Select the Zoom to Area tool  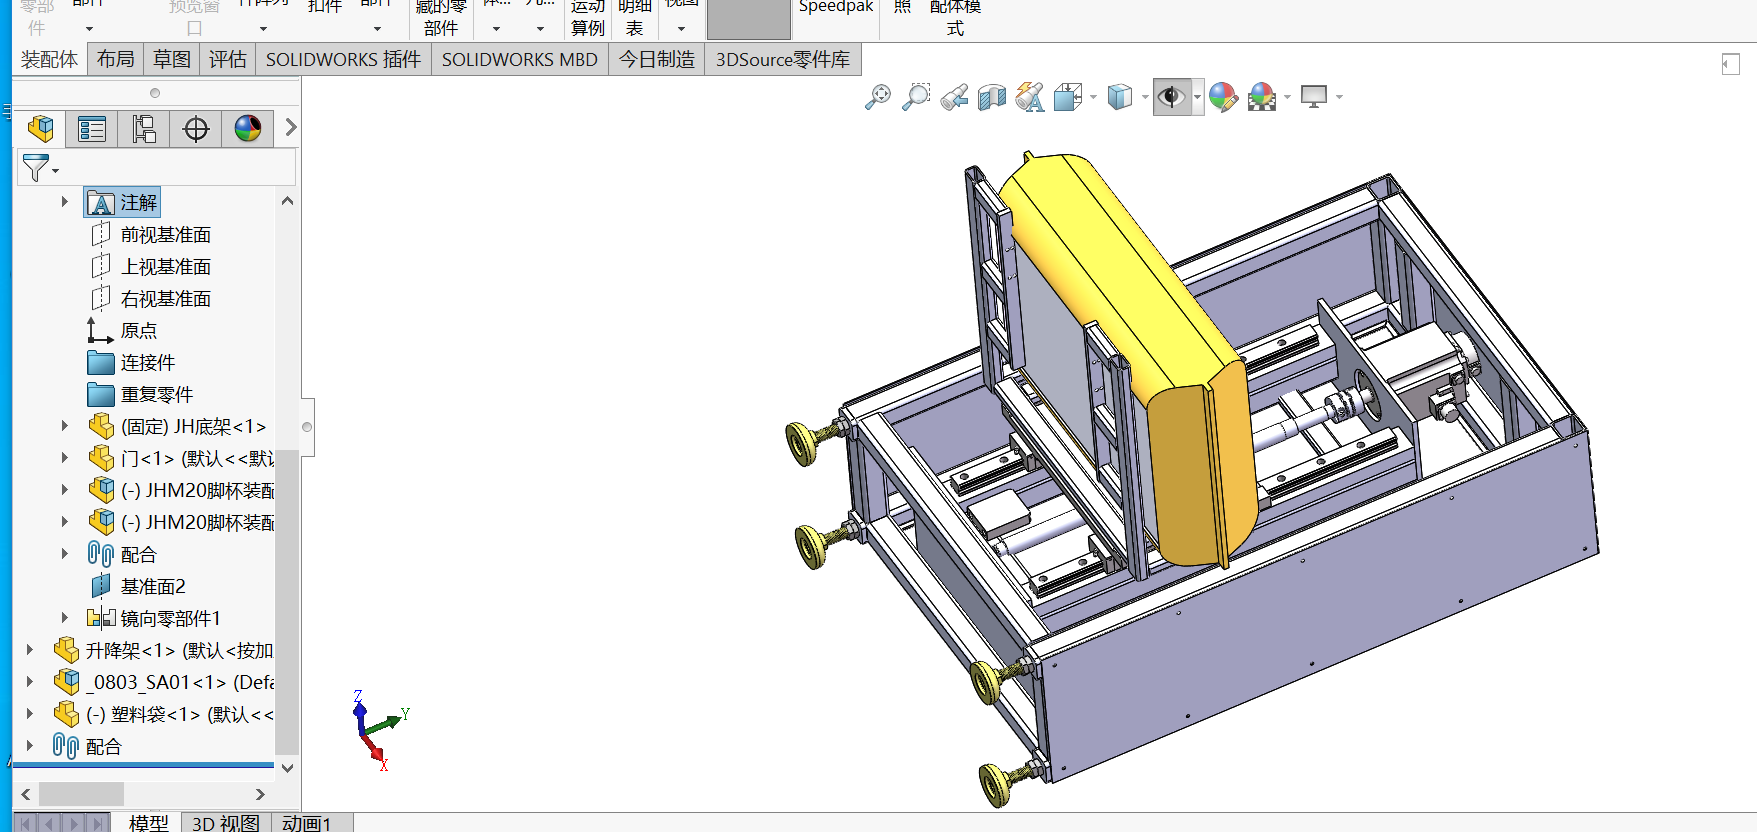pyautogui.click(x=915, y=97)
